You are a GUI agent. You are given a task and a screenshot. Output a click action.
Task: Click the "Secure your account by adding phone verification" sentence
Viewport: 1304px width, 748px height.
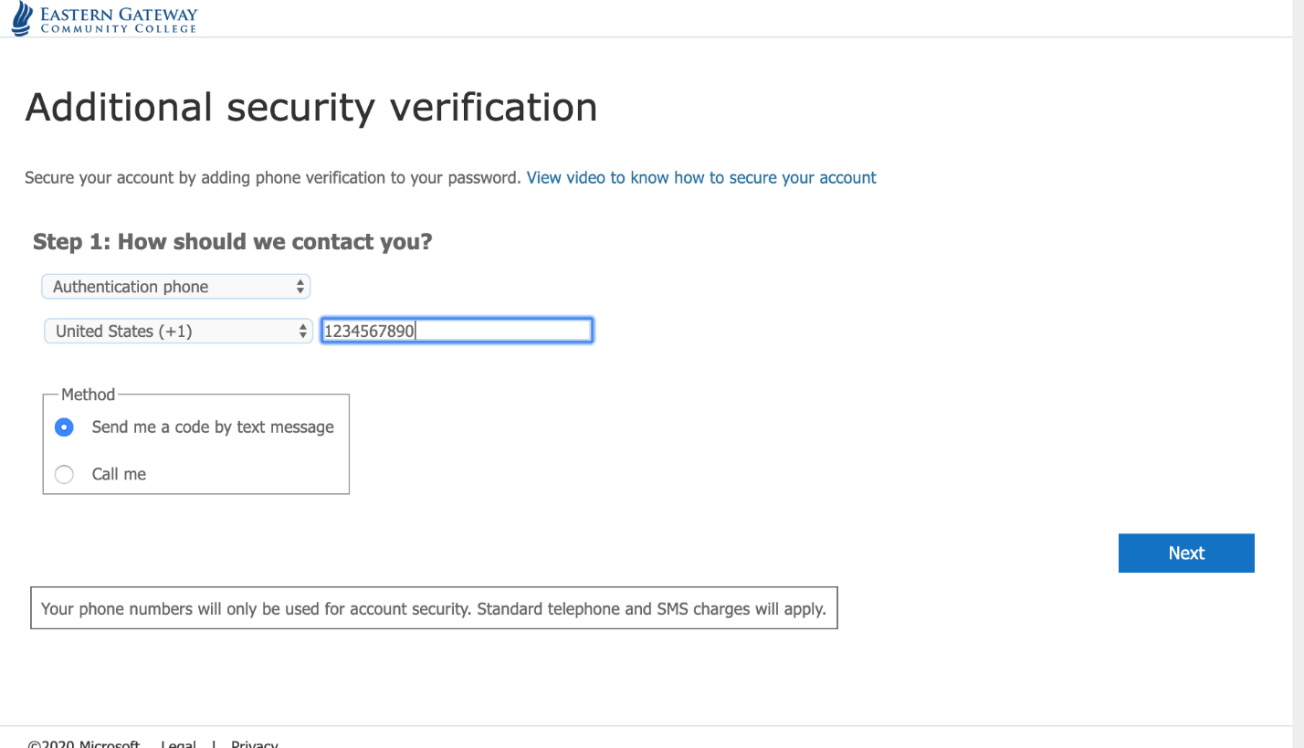[x=273, y=178]
